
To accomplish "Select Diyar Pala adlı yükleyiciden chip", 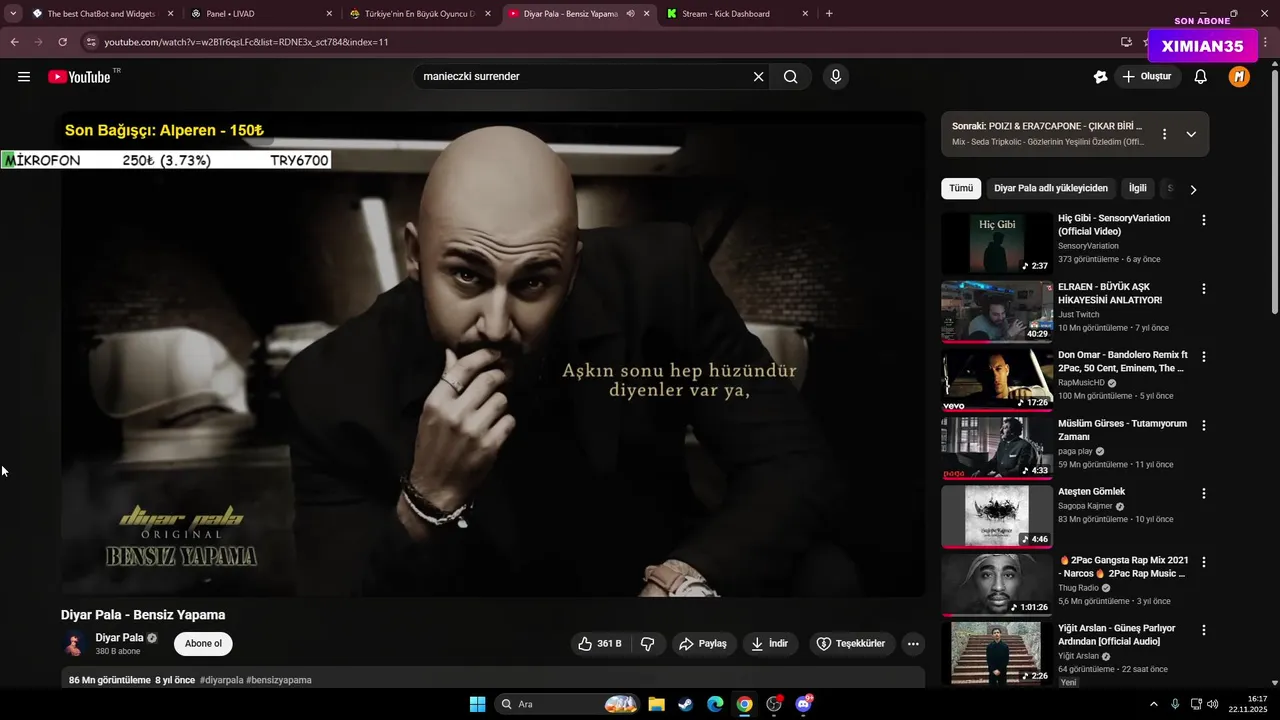I will click(1051, 188).
